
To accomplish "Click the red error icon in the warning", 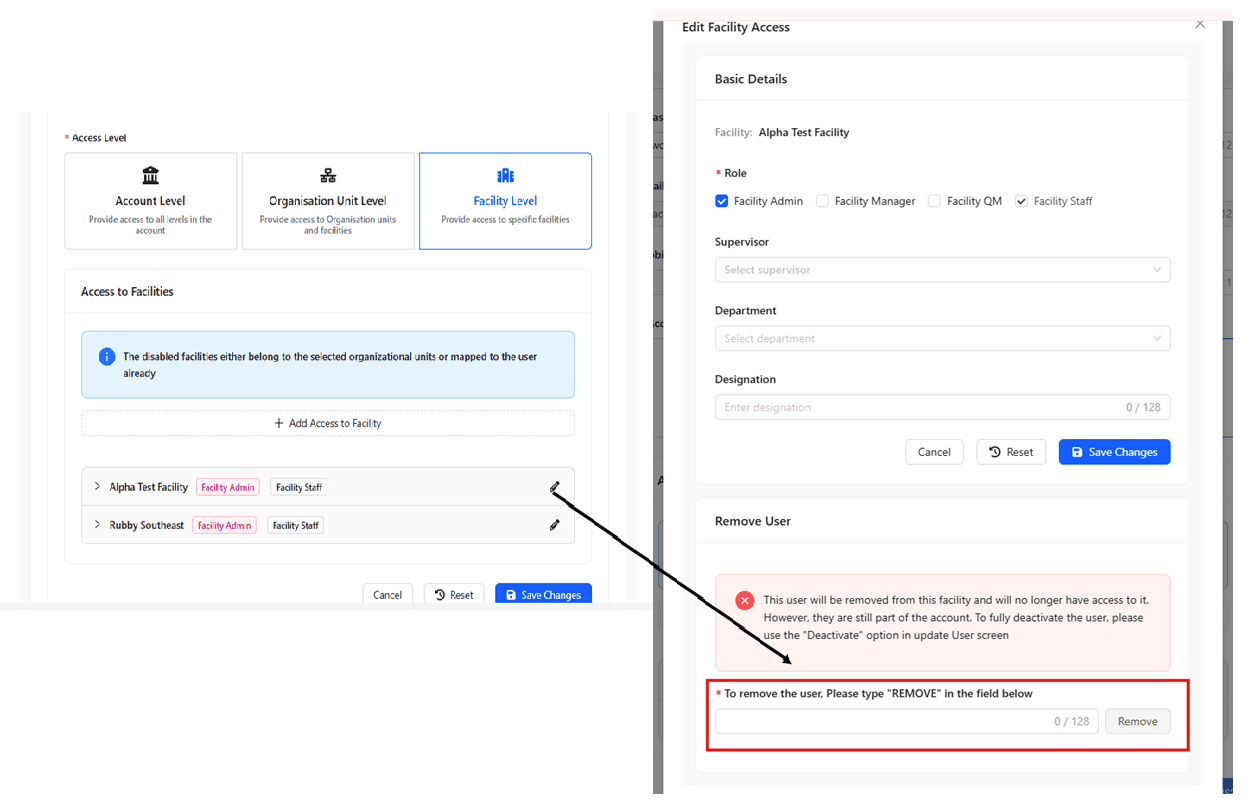I will coord(744,600).
